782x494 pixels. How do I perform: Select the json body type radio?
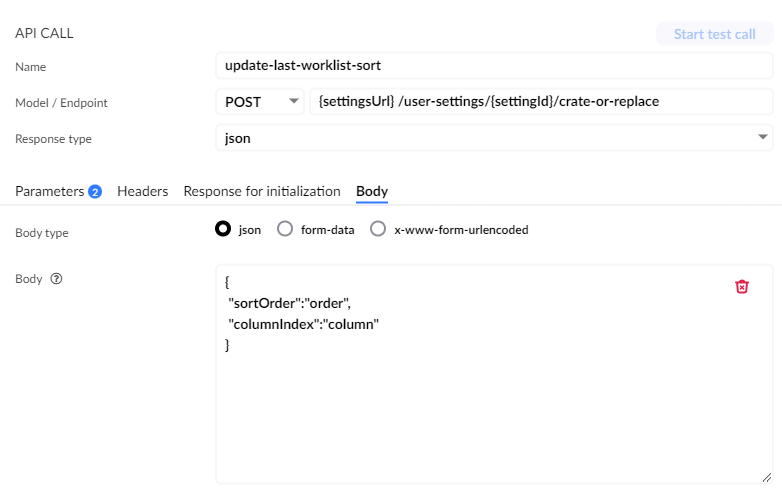223,229
